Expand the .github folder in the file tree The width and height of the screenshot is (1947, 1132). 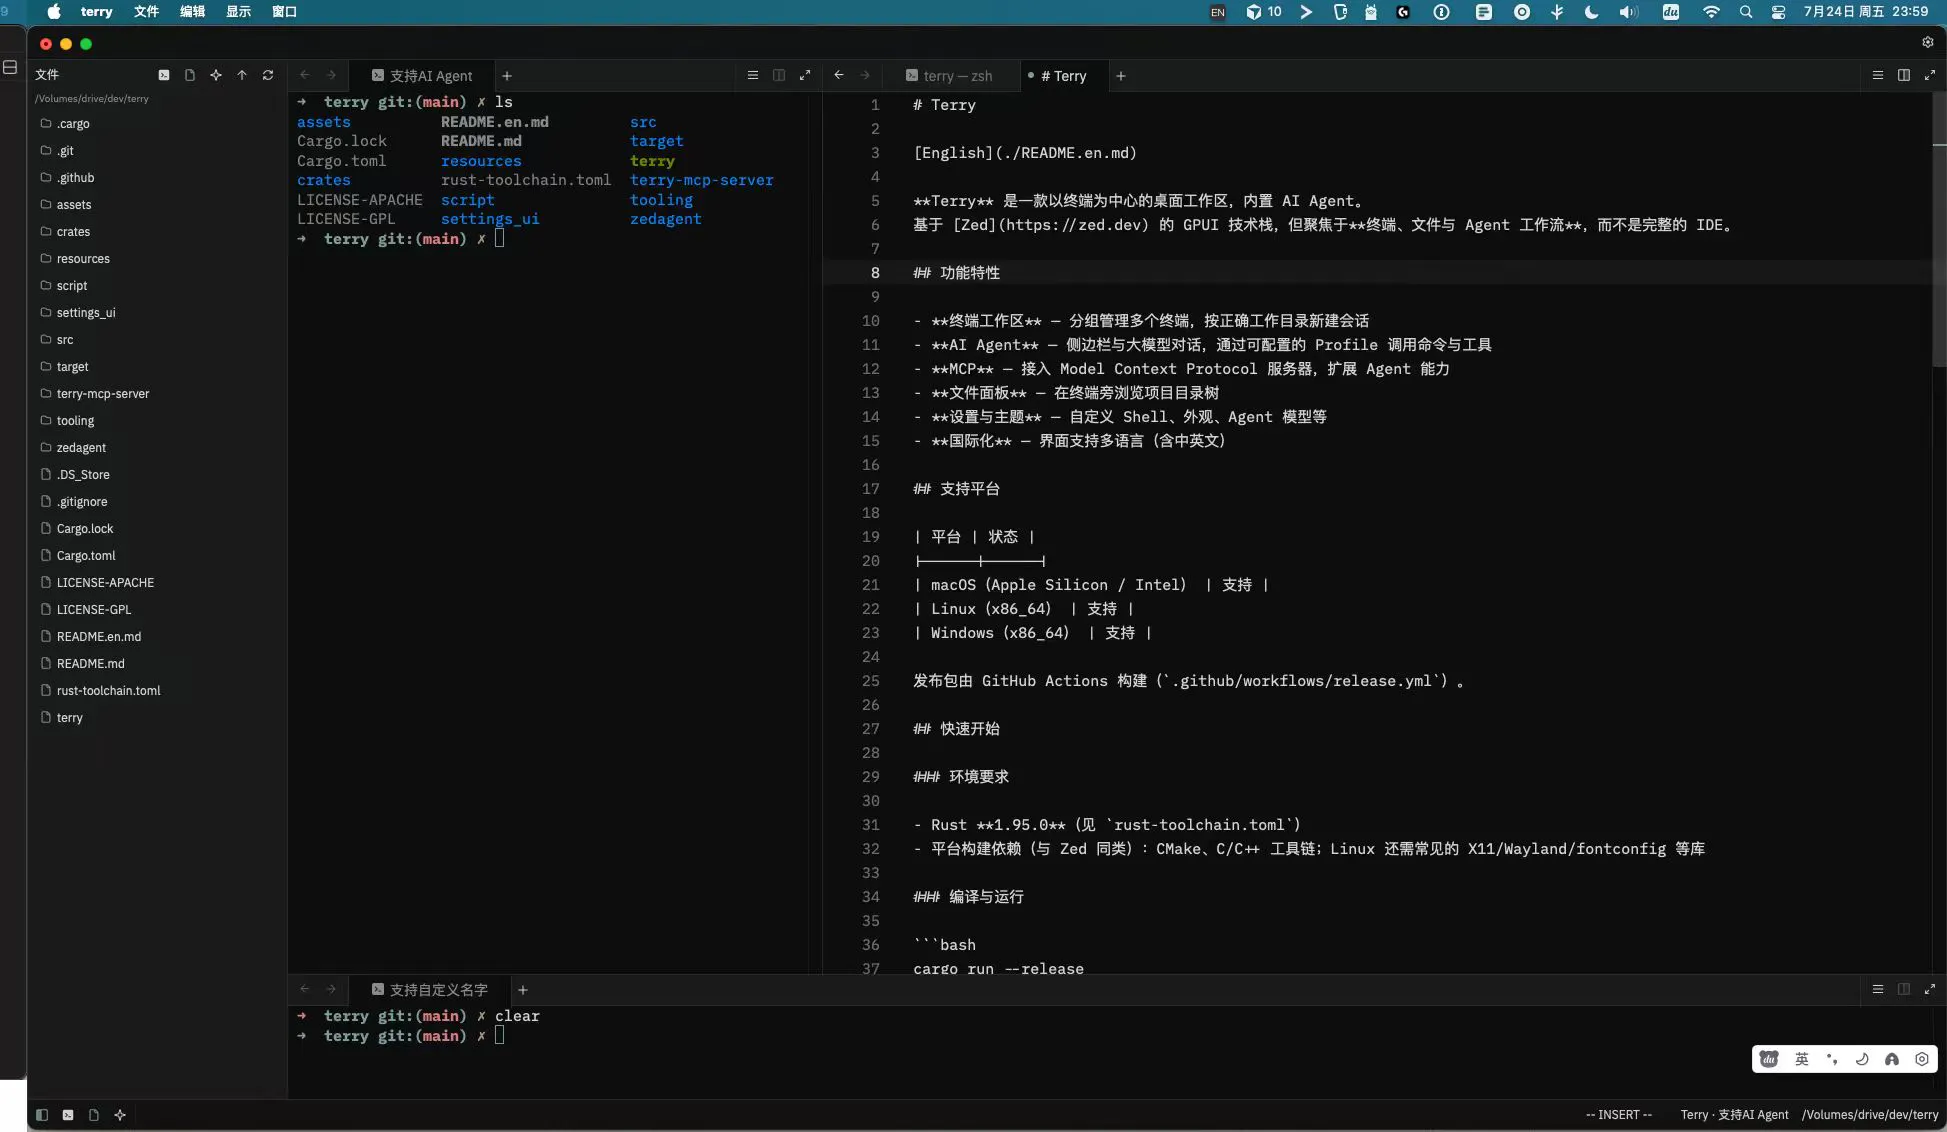pyautogui.click(x=157, y=178)
